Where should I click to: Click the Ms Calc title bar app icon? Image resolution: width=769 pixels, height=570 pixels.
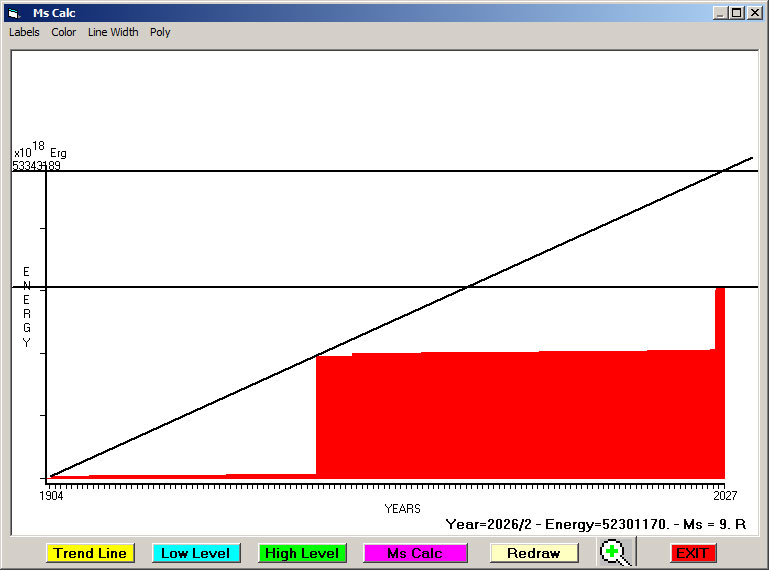(x=14, y=13)
